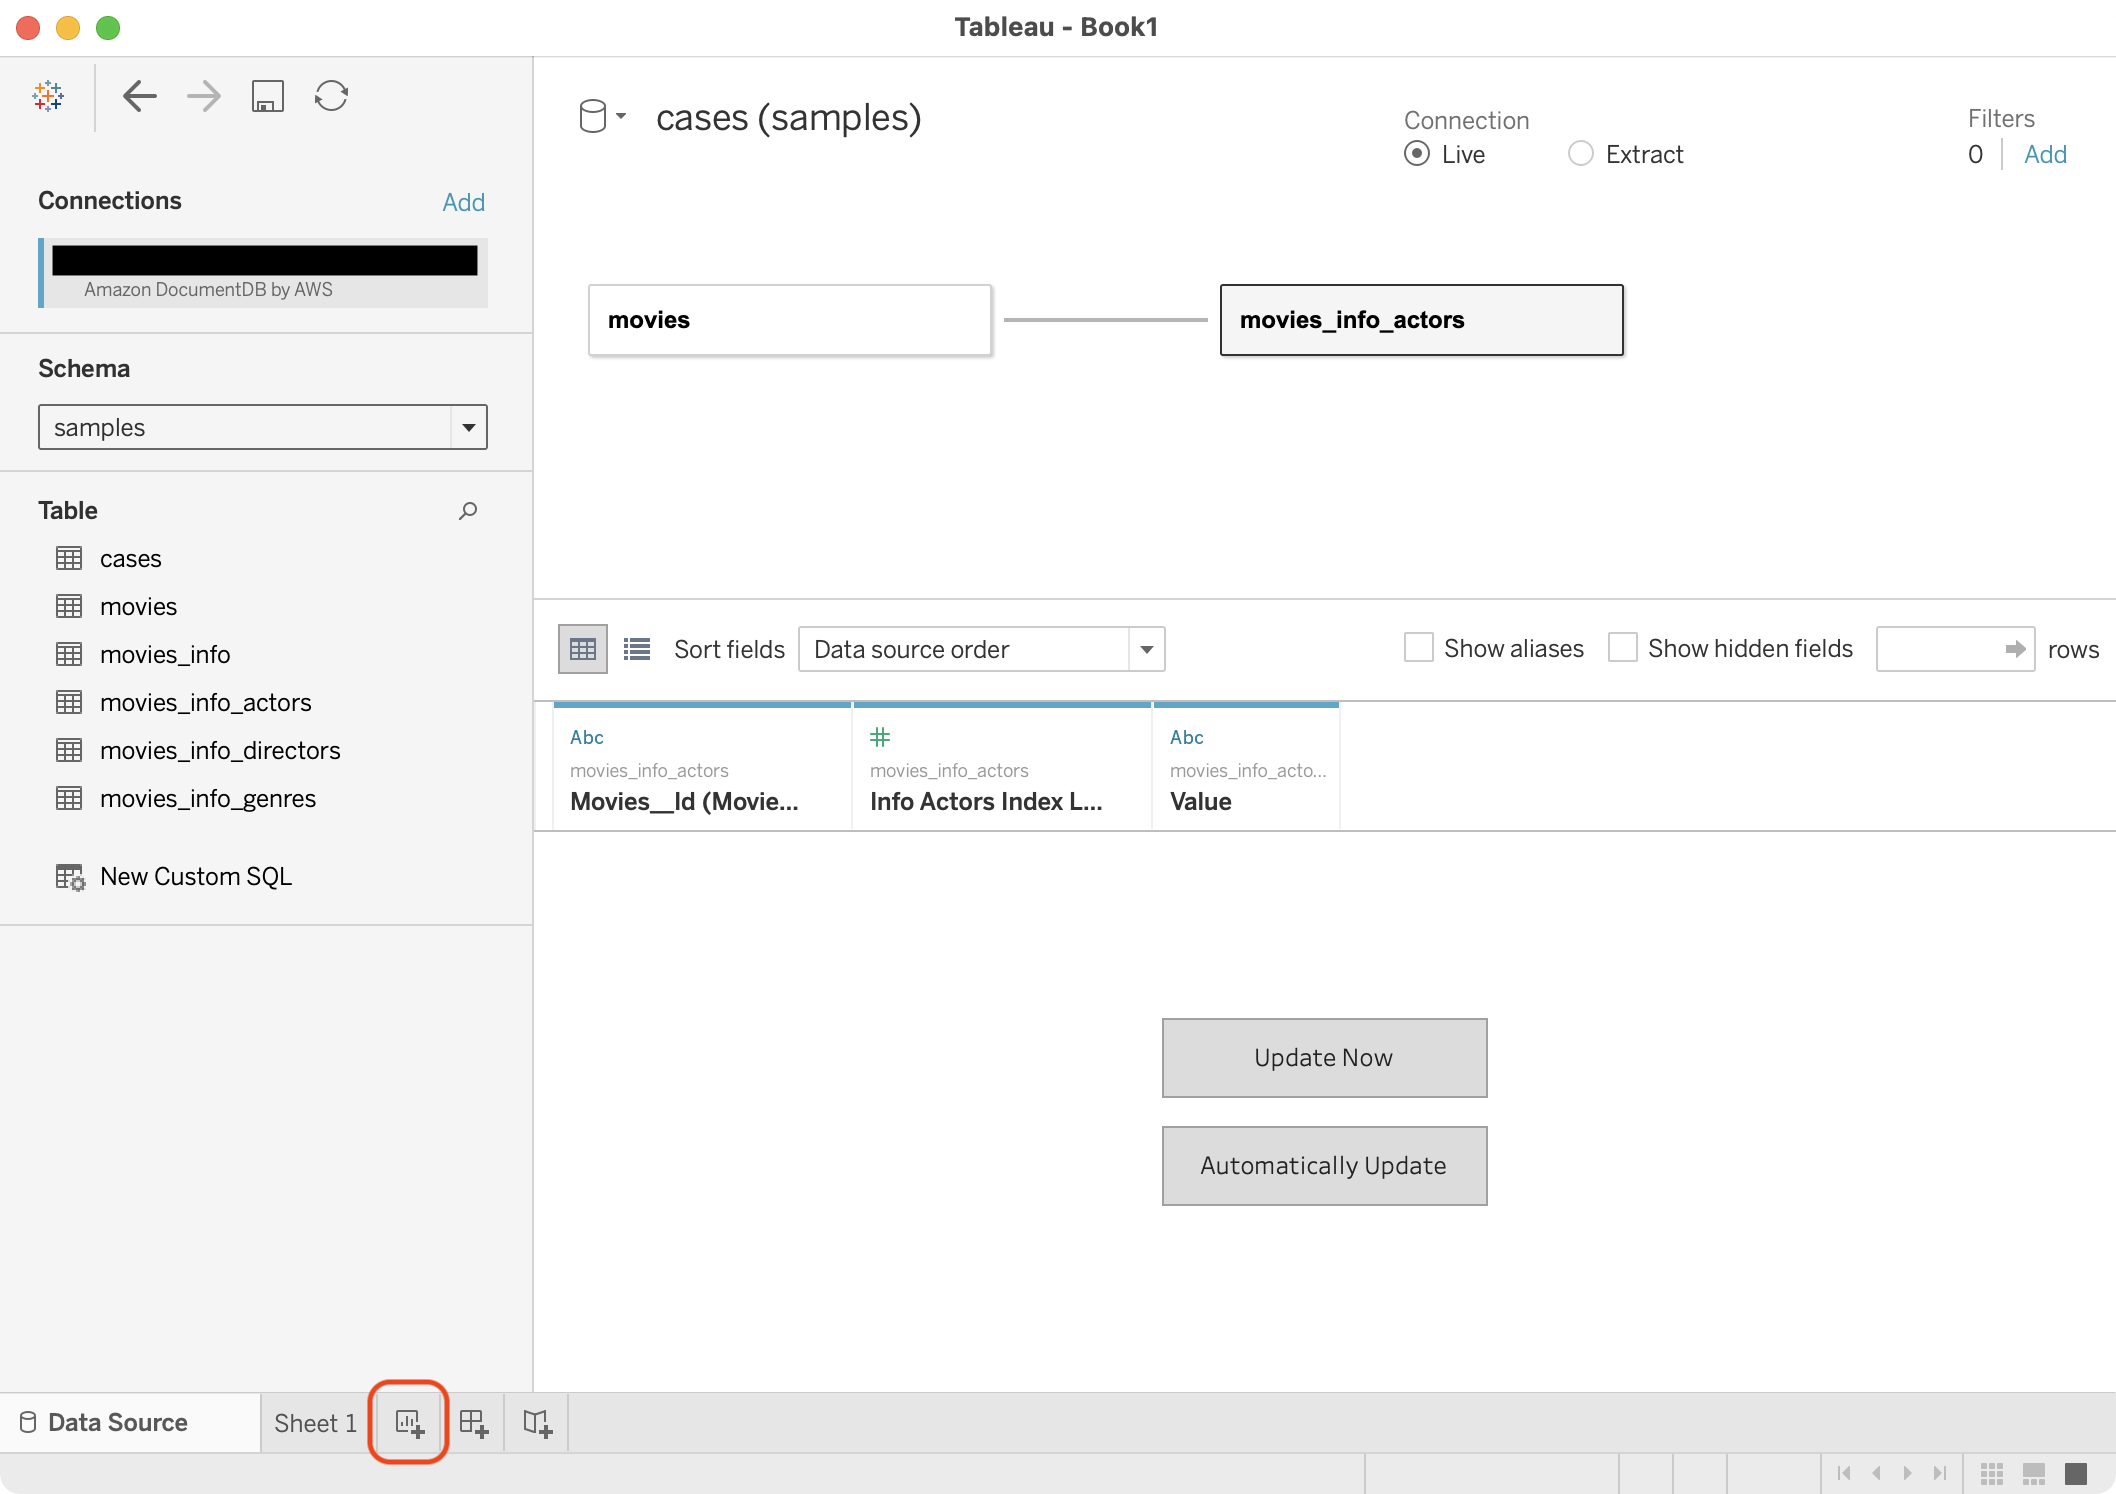Click the refresh data source icon

[x=331, y=96]
